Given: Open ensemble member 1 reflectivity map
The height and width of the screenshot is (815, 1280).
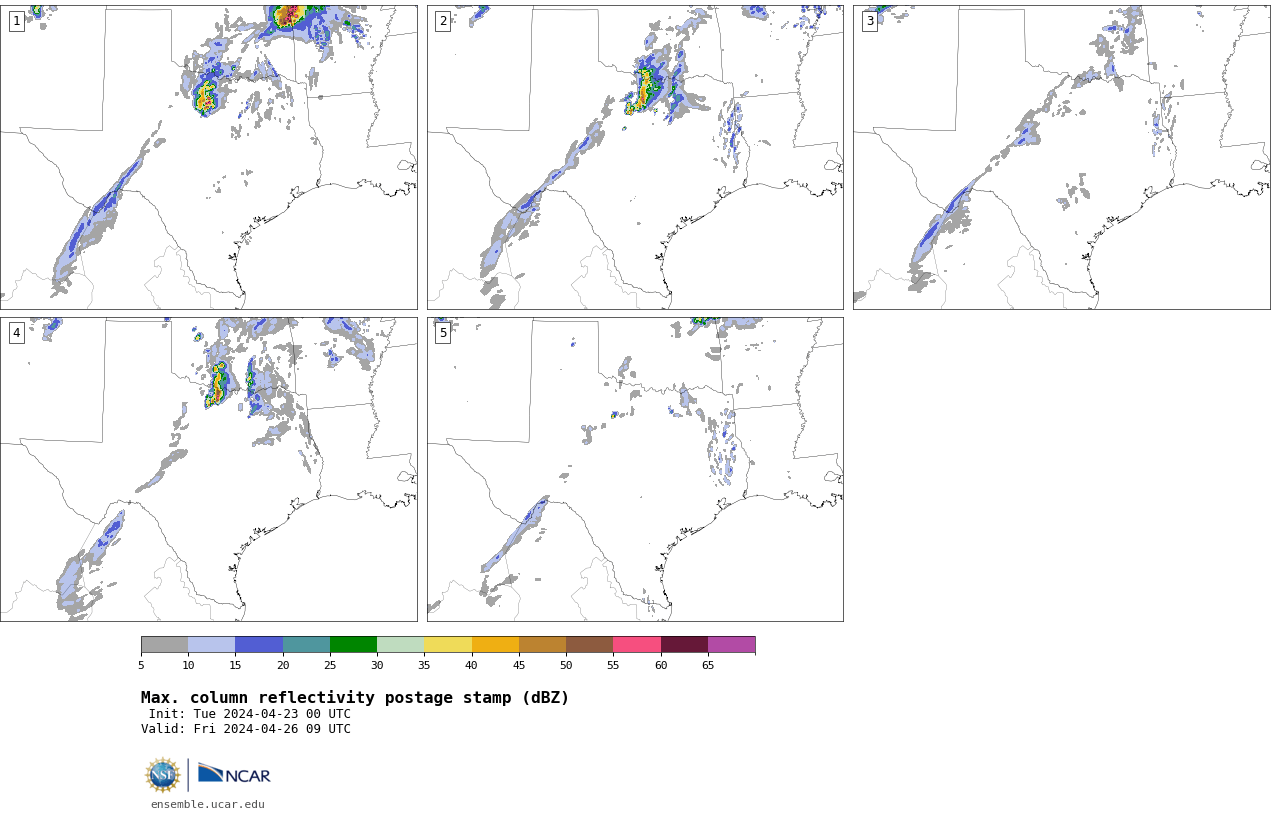Looking at the screenshot, I should [209, 157].
